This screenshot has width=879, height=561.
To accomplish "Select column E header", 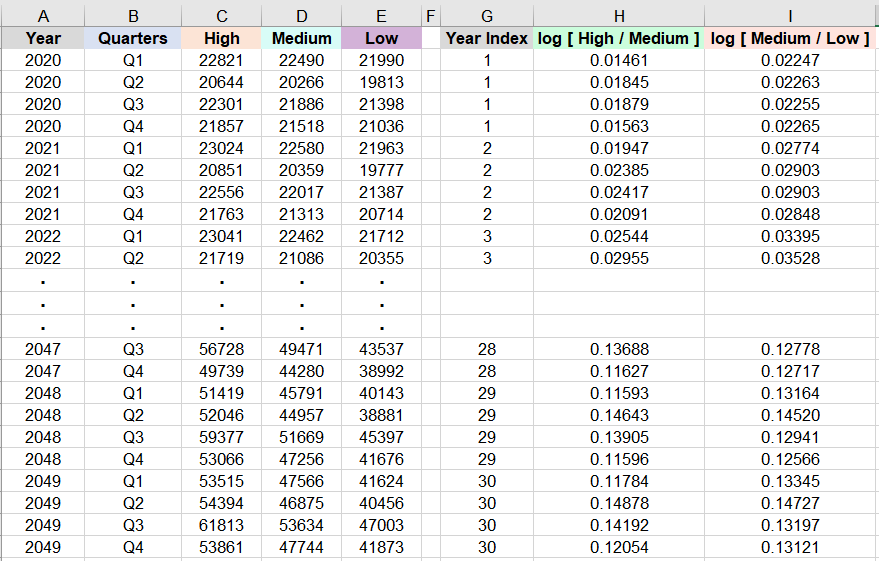I will 381,16.
